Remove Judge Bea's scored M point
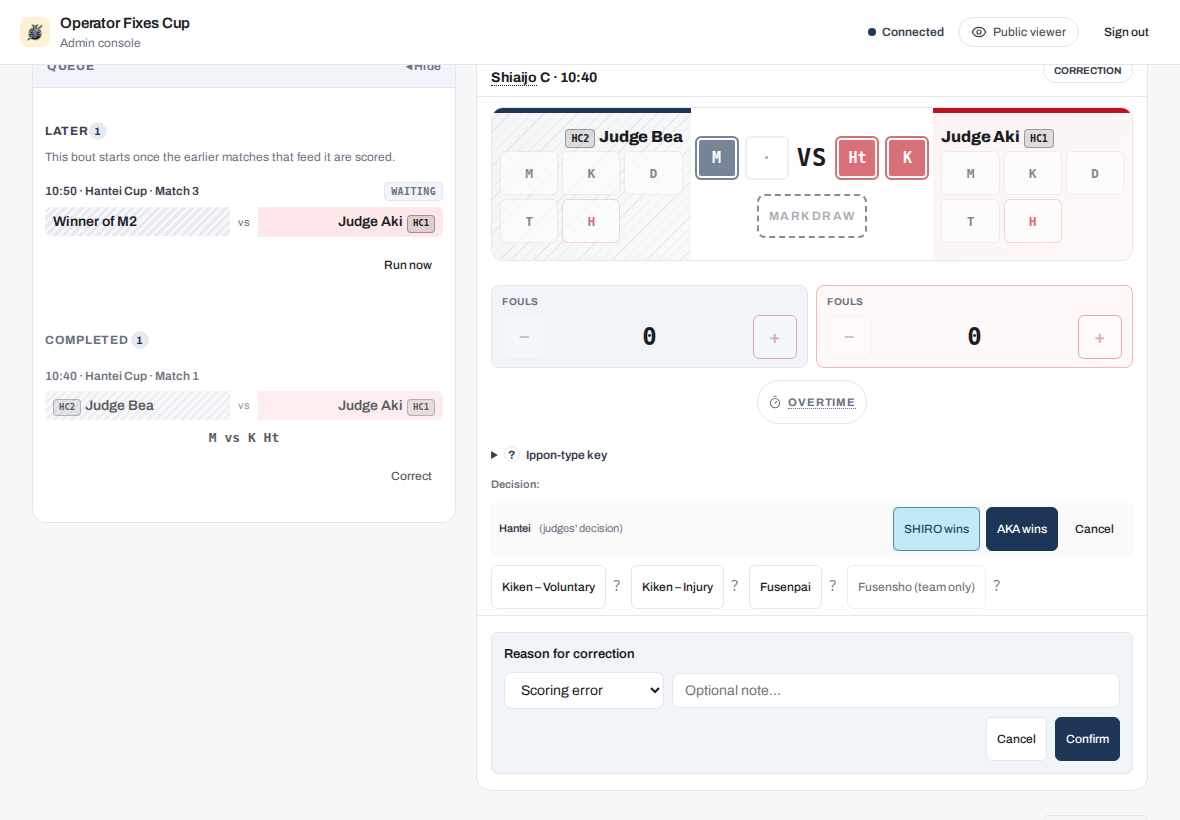This screenshot has height=820, width=1180. tap(716, 158)
